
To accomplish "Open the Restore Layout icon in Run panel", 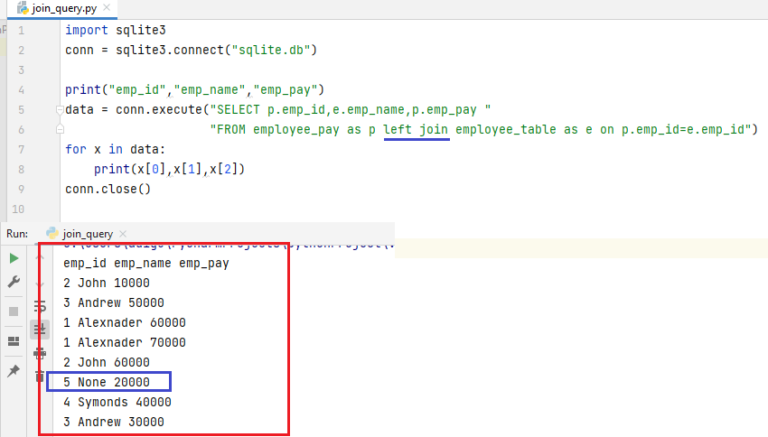I will (x=14, y=341).
